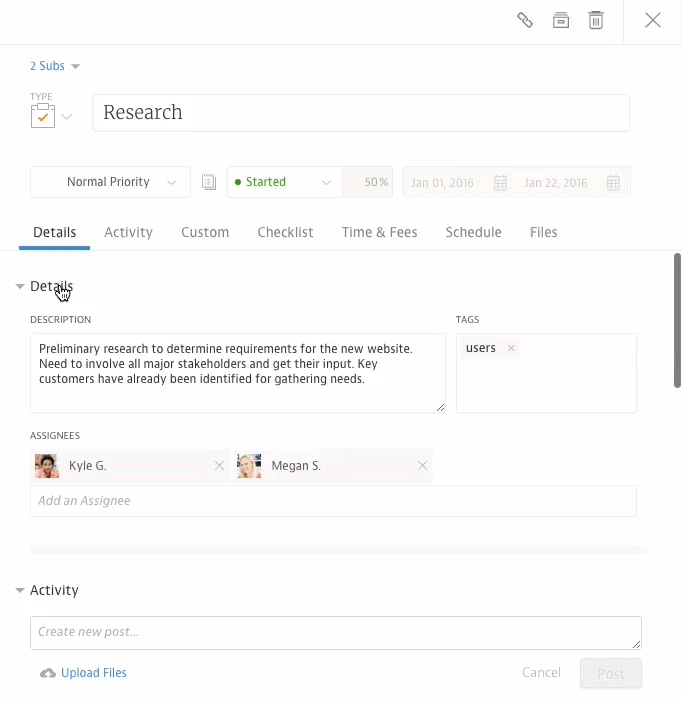Click the task type checkmark icon
Image resolution: width=682 pixels, height=702 pixels.
42,117
